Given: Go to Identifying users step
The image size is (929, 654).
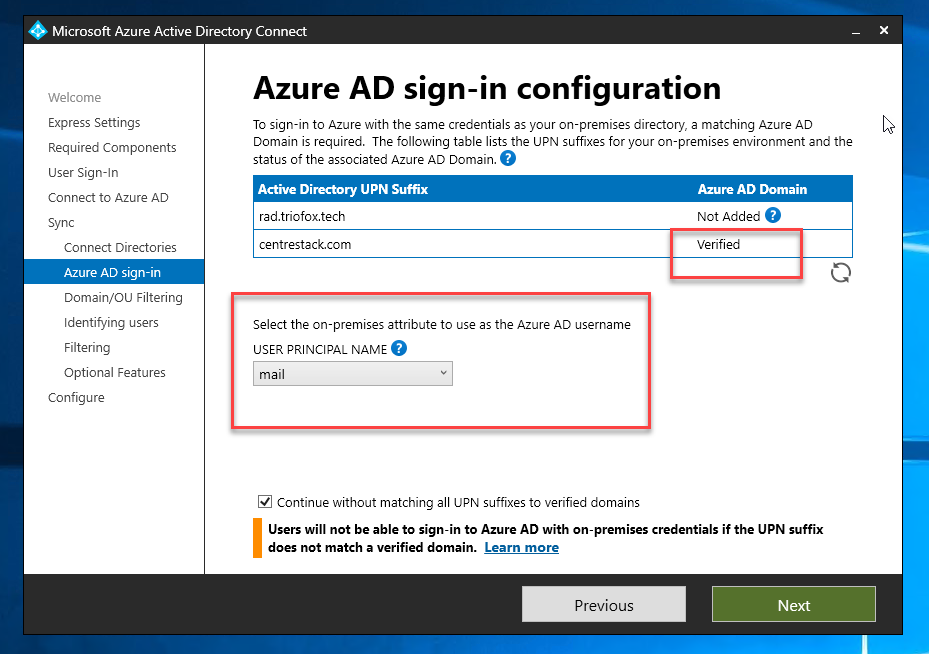Looking at the screenshot, I should click(111, 322).
